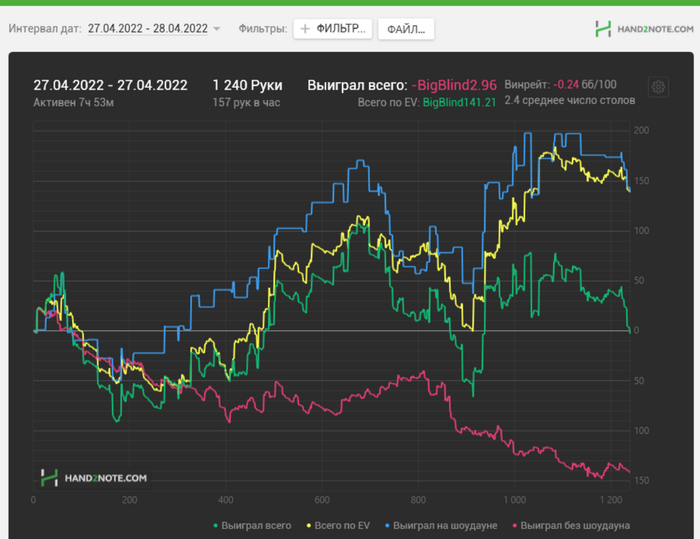Click chart title date 27.04.2022 - 27.04.2022

coord(111,85)
